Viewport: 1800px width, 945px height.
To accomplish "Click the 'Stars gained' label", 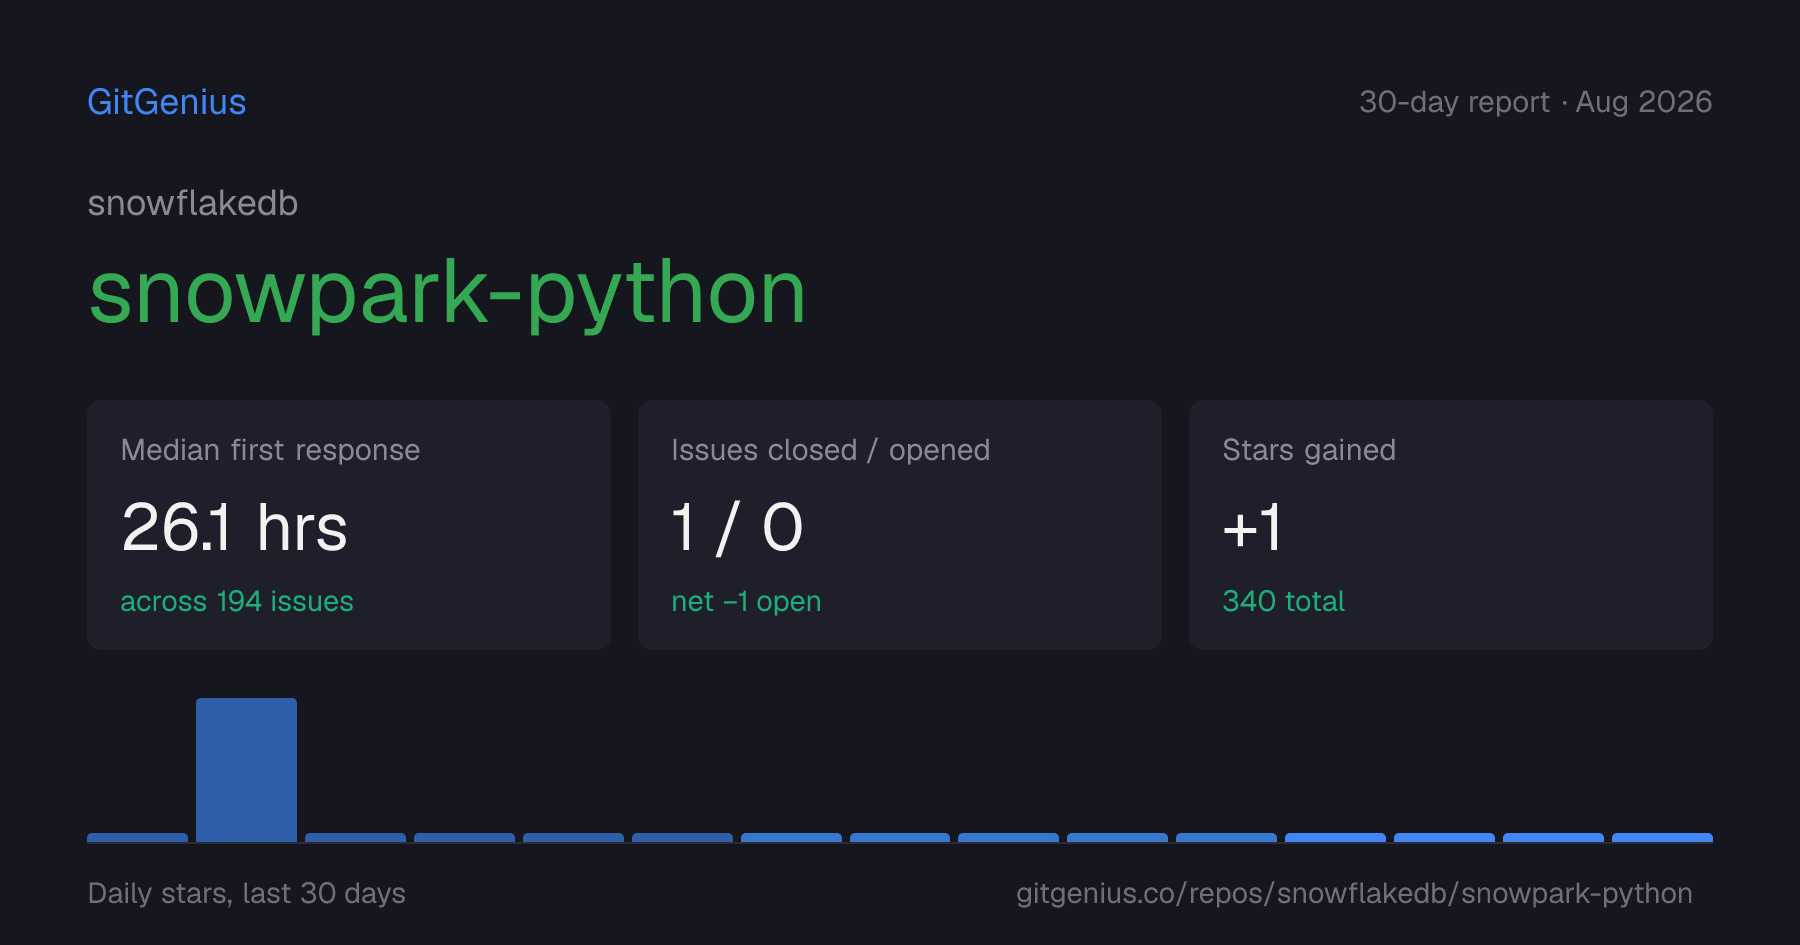I will [x=1309, y=450].
